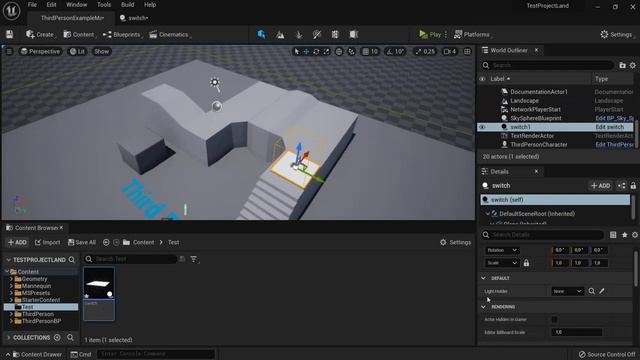Open the Content Drawer
The height and width of the screenshot is (360, 640).
coord(37,354)
